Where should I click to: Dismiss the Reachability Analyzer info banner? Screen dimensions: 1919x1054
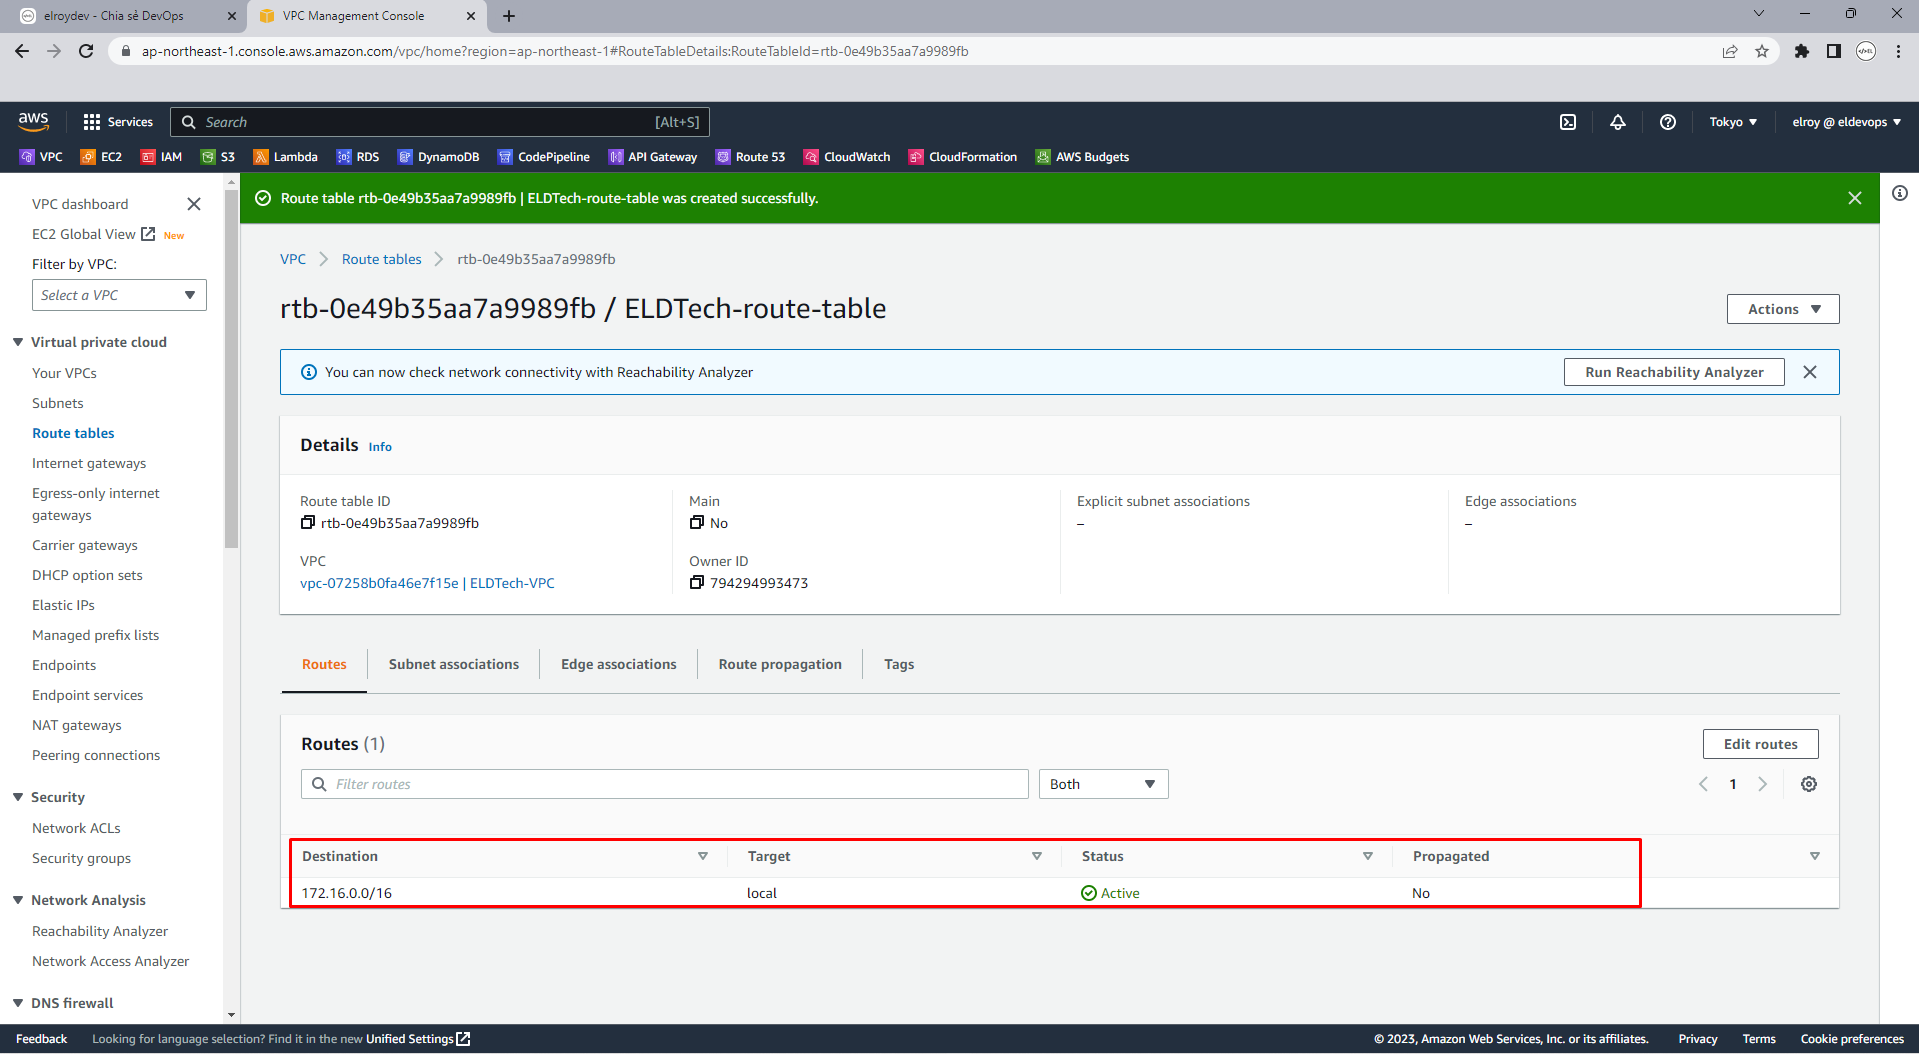coord(1810,372)
